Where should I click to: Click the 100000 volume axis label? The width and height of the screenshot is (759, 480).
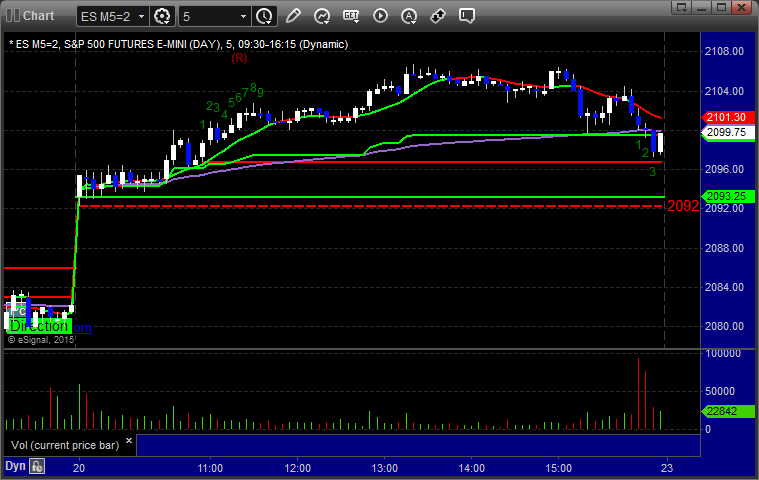pyautogui.click(x=723, y=354)
